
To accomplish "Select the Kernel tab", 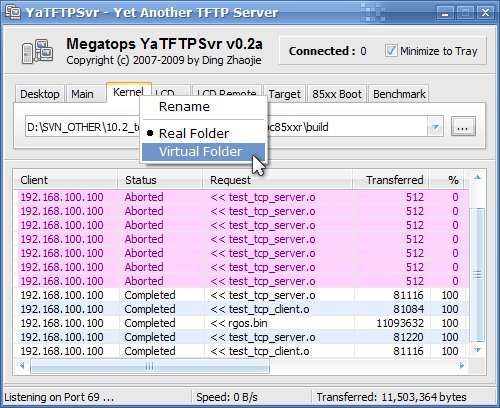I will click(x=128, y=92).
